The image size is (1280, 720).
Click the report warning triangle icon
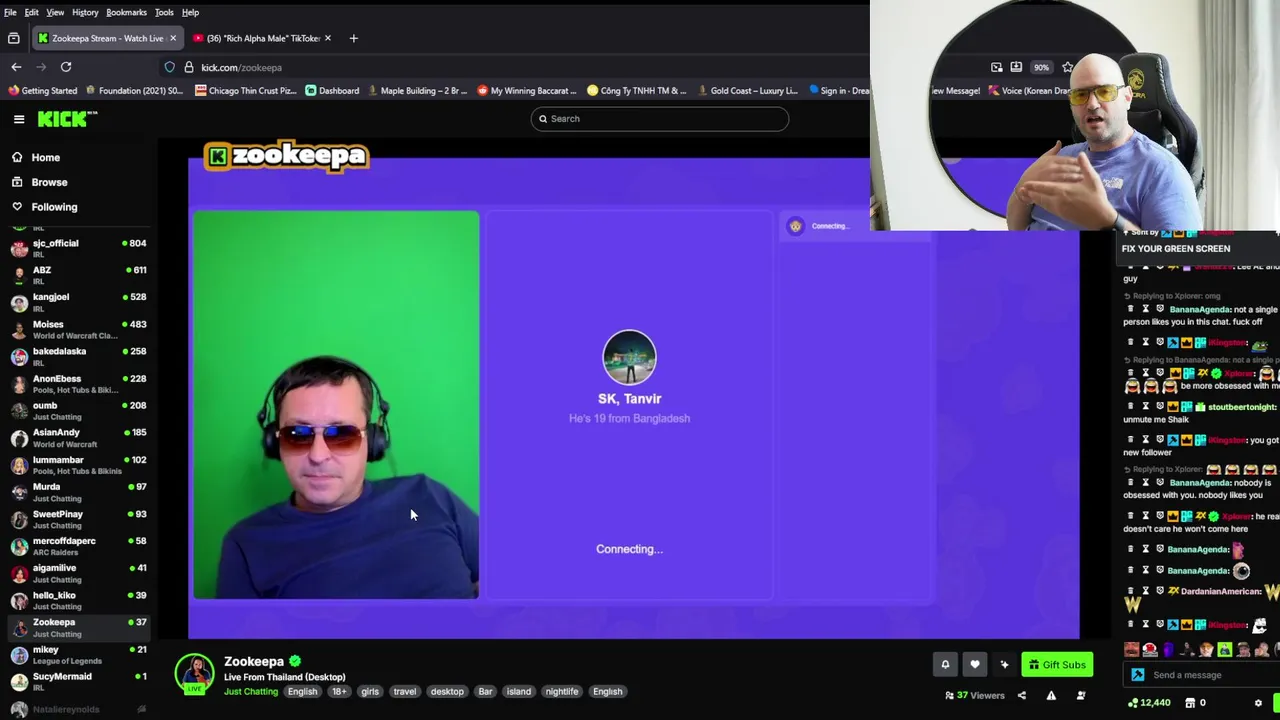point(1051,696)
